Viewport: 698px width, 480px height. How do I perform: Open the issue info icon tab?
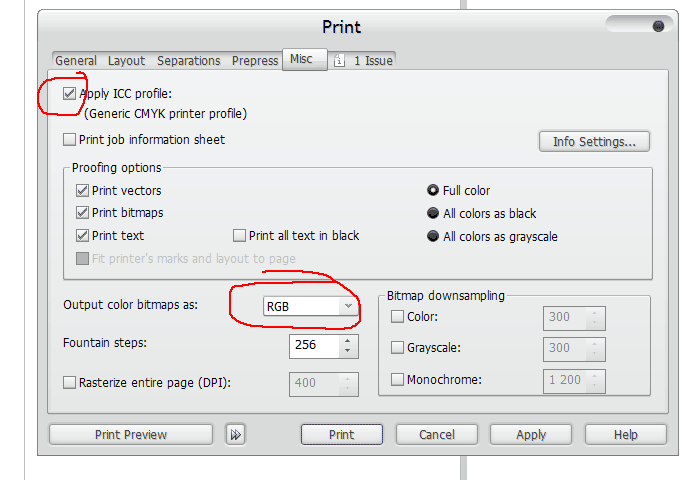(x=339, y=61)
